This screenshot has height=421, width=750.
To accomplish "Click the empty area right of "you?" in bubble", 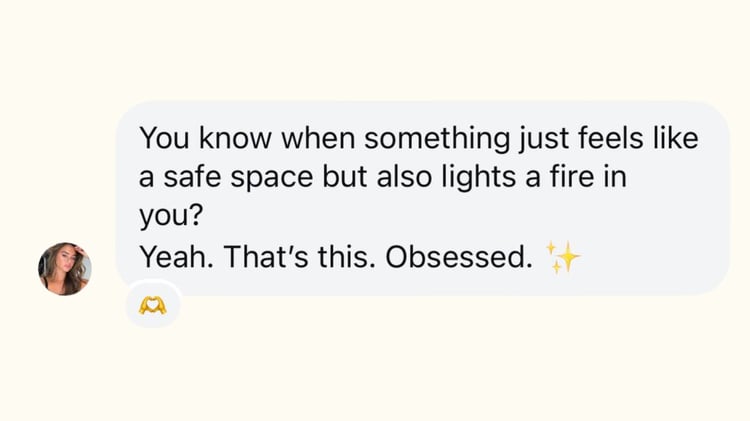I will click(450, 215).
